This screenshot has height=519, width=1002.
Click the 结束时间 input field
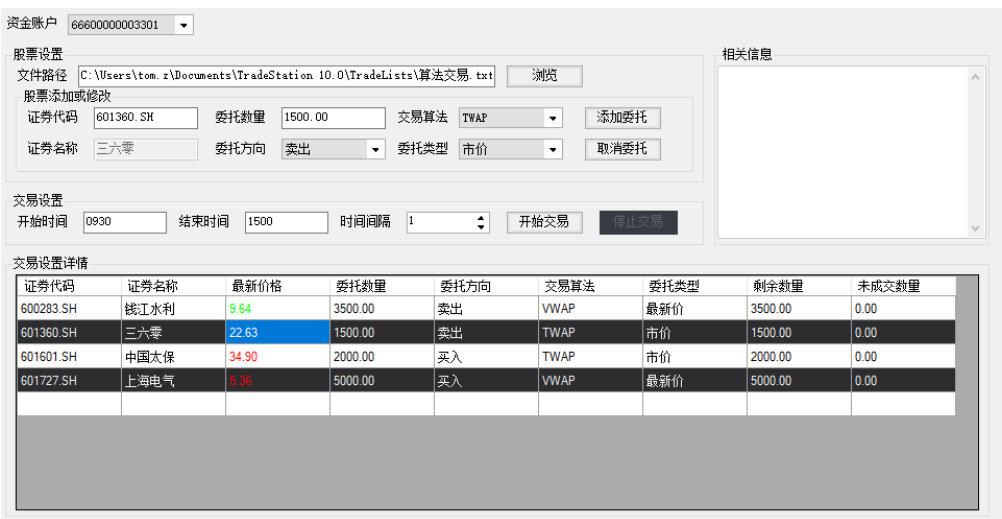click(286, 222)
